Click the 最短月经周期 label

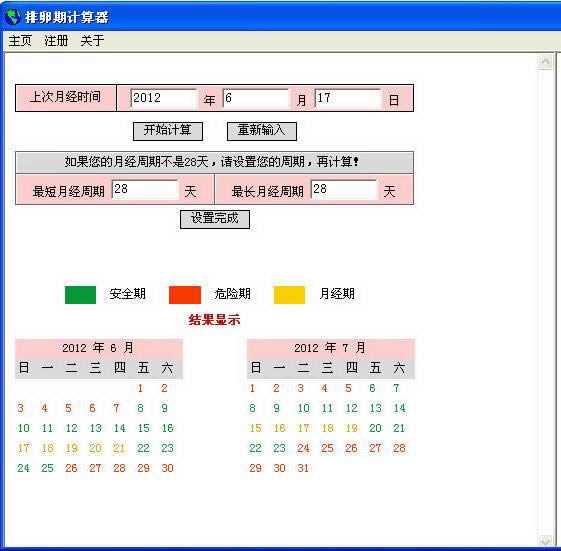[69, 192]
